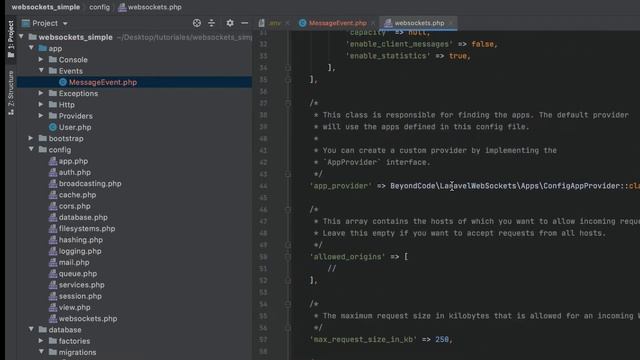Image resolution: width=640 pixels, height=360 pixels.
Task: Expand the factories folder
Action: [x=41, y=341]
